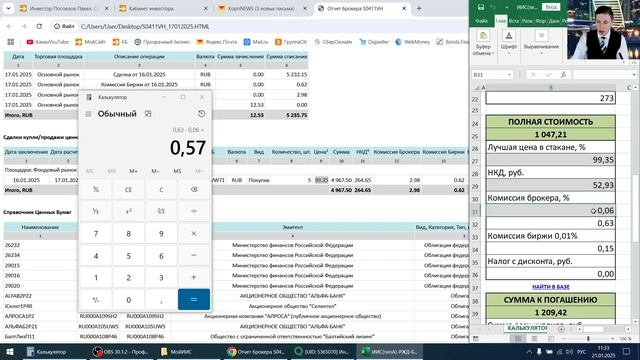
Task: Open the WebMoney bookmark
Action: tap(413, 42)
